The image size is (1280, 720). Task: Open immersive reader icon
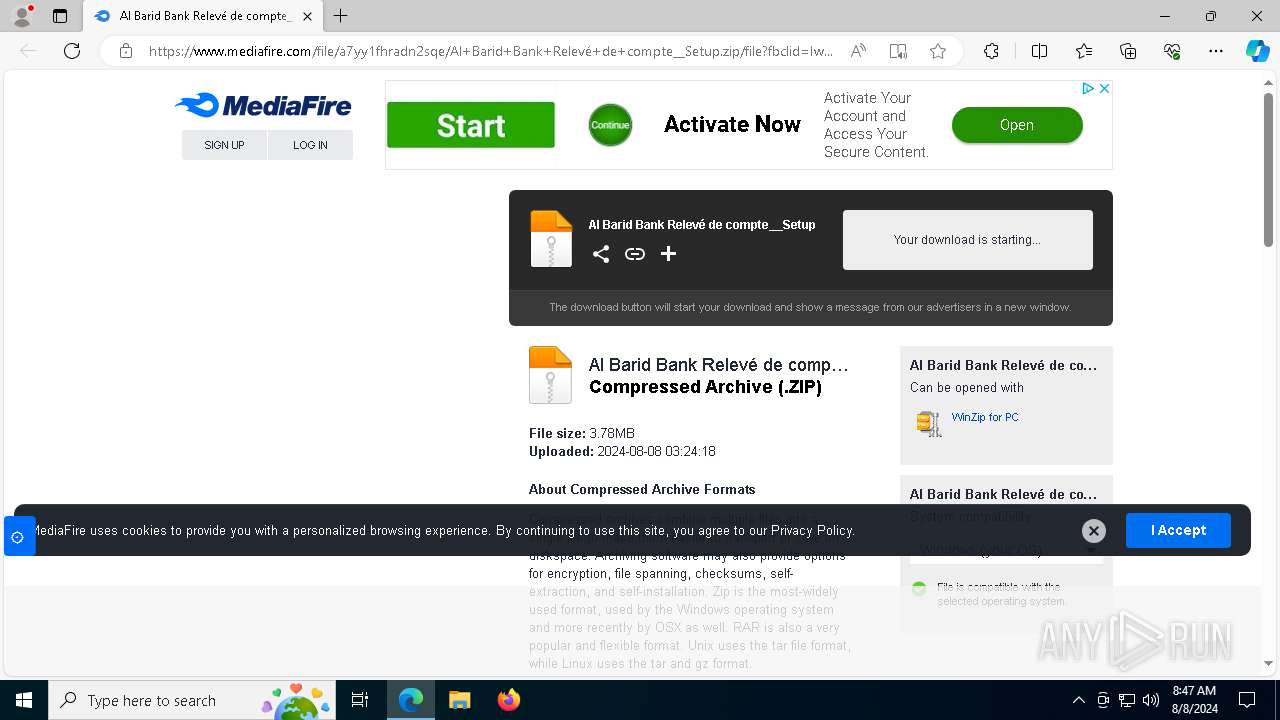(x=898, y=51)
